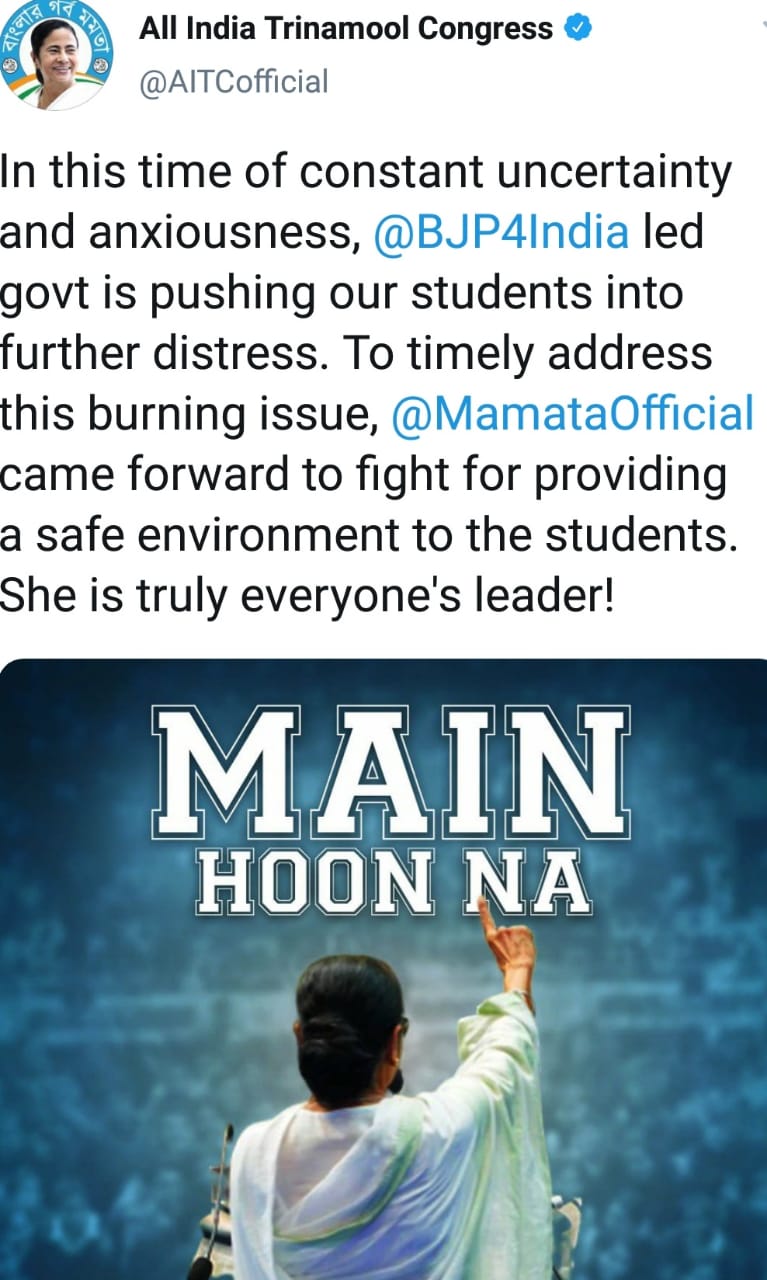Follow the @BJP4India mention link
Screen dimensions: 767x1280
pyautogui.click(x=502, y=233)
